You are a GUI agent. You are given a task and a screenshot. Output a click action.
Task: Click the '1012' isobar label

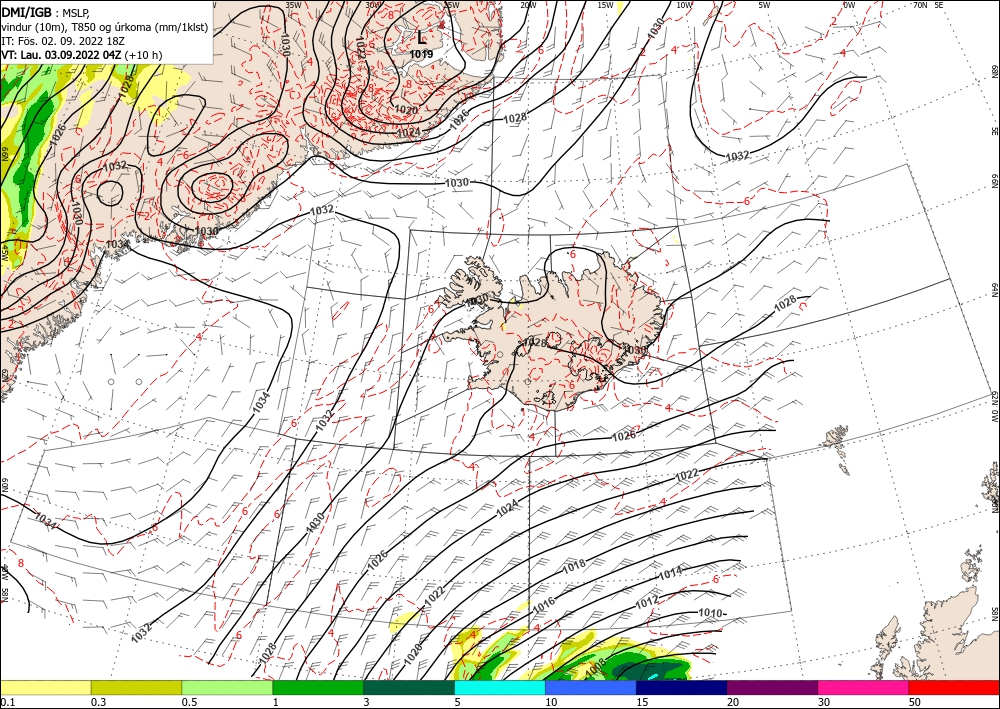click(647, 601)
